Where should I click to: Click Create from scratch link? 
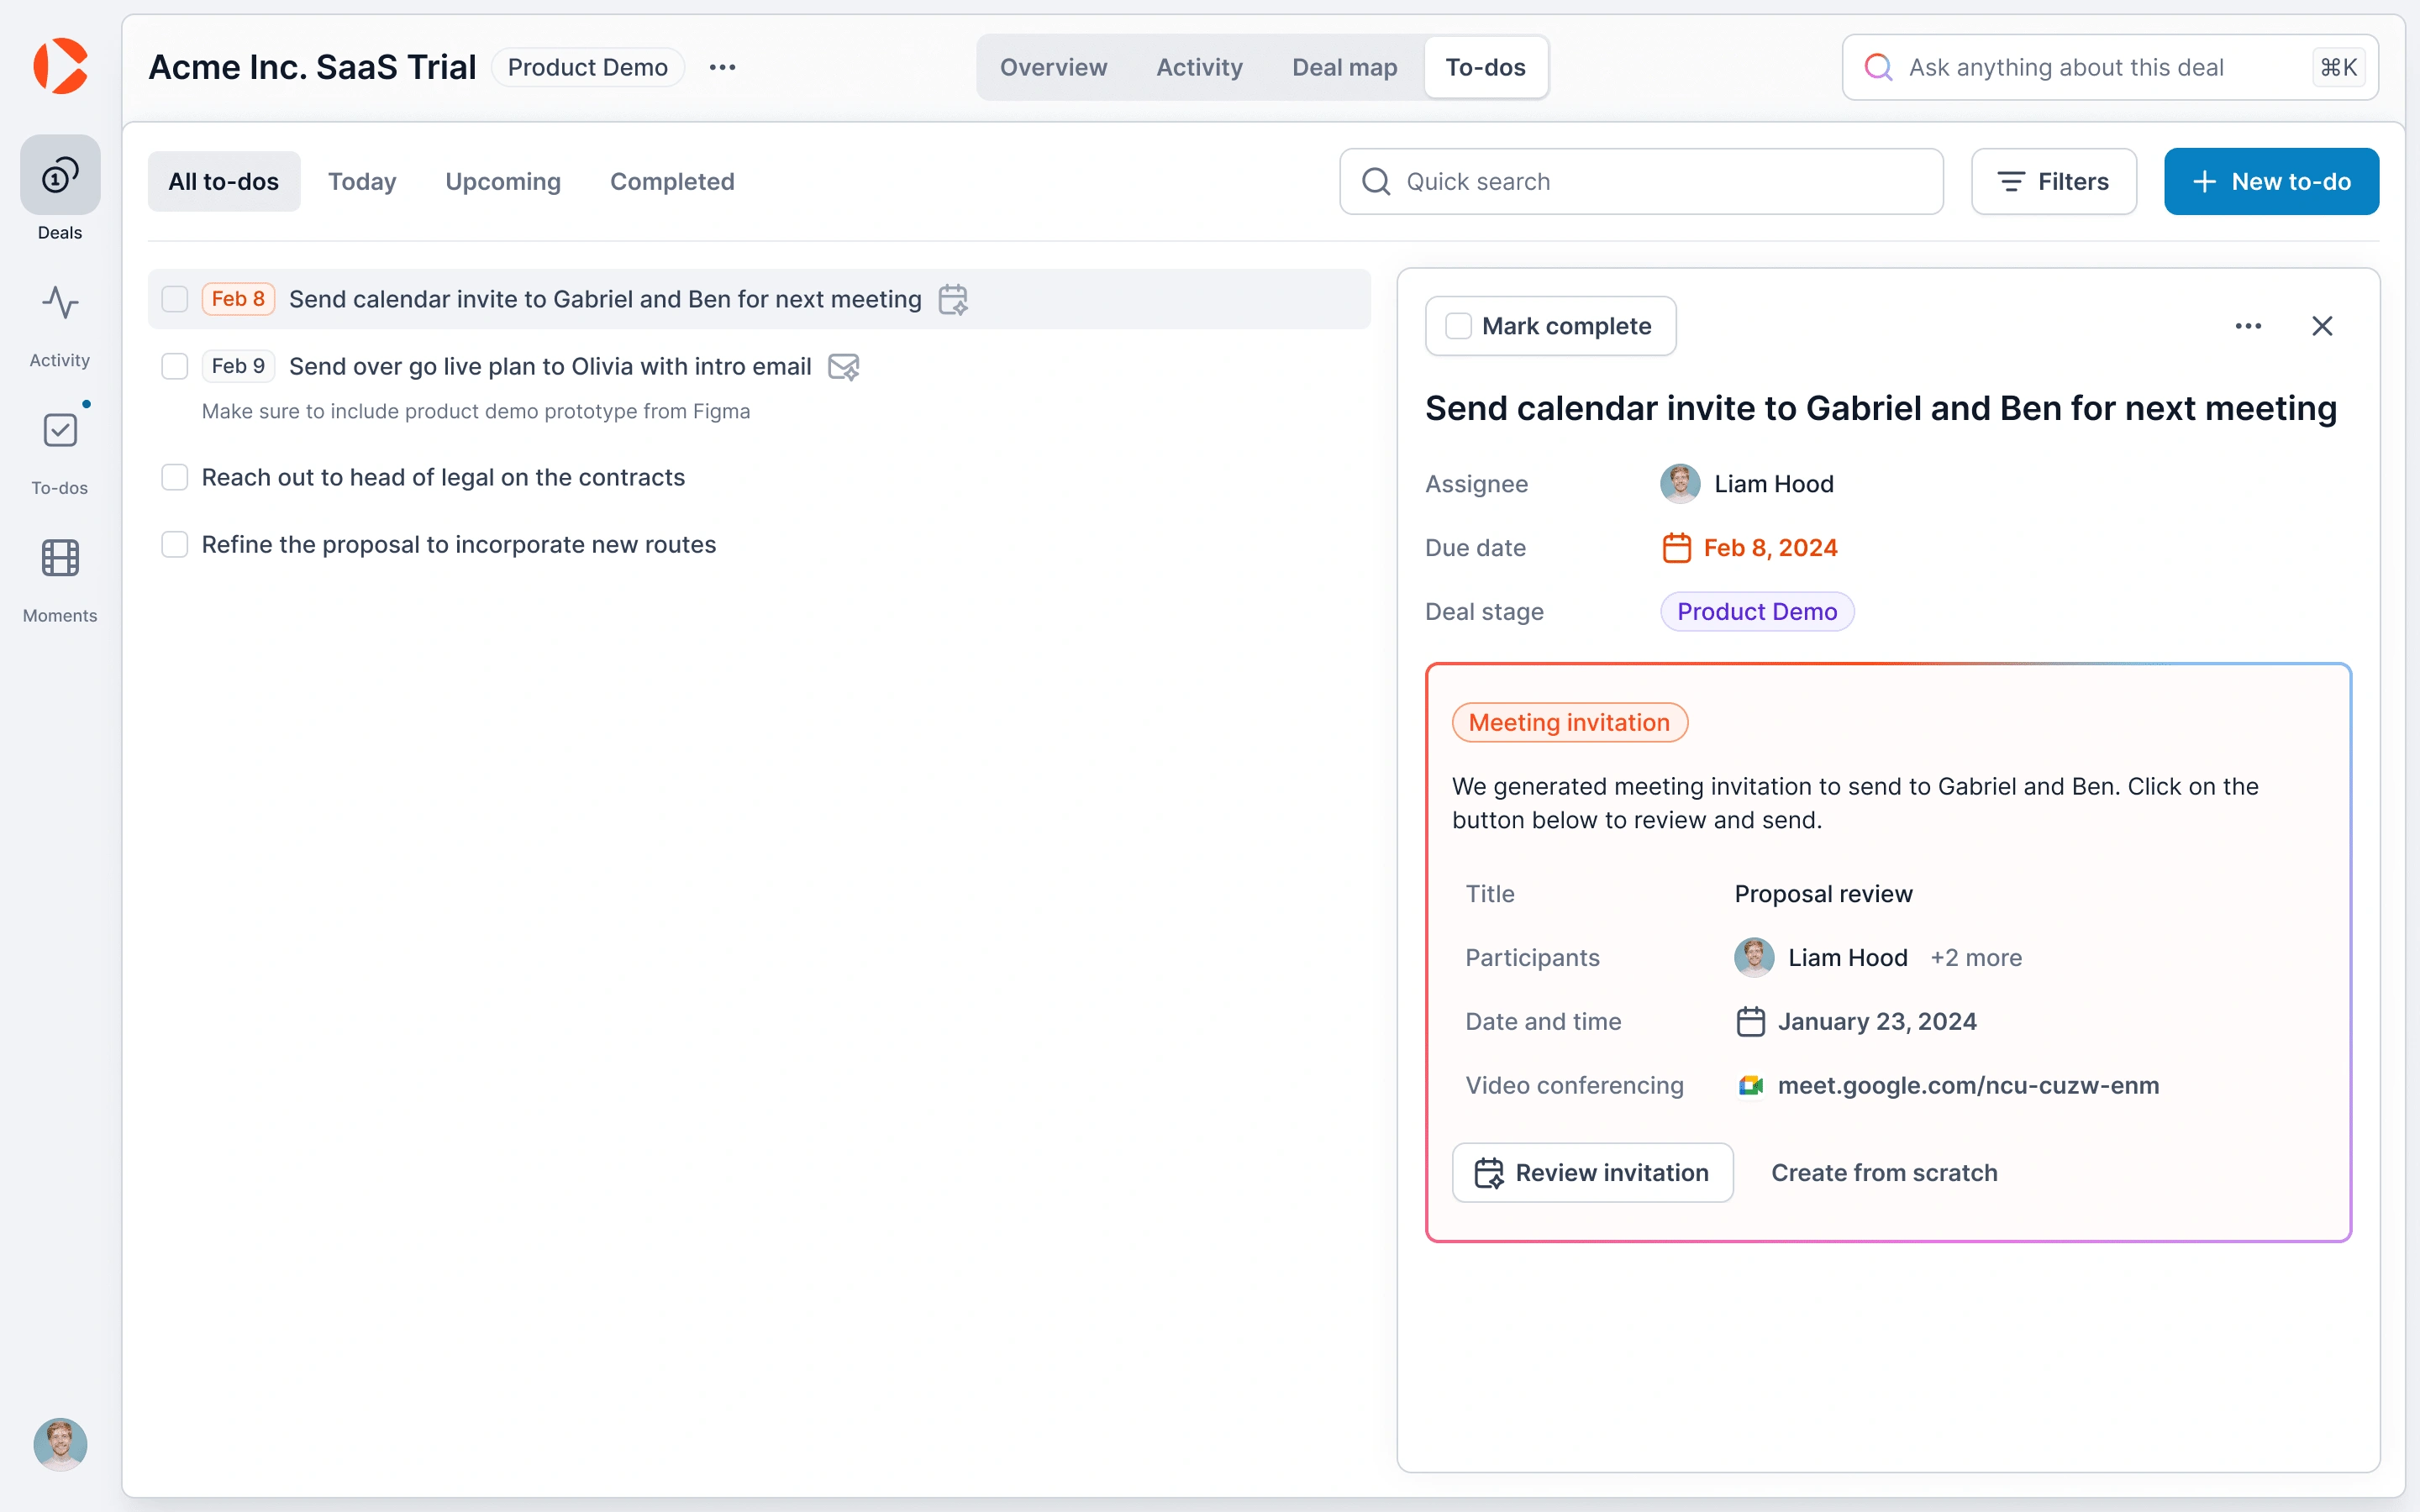pos(1884,1172)
